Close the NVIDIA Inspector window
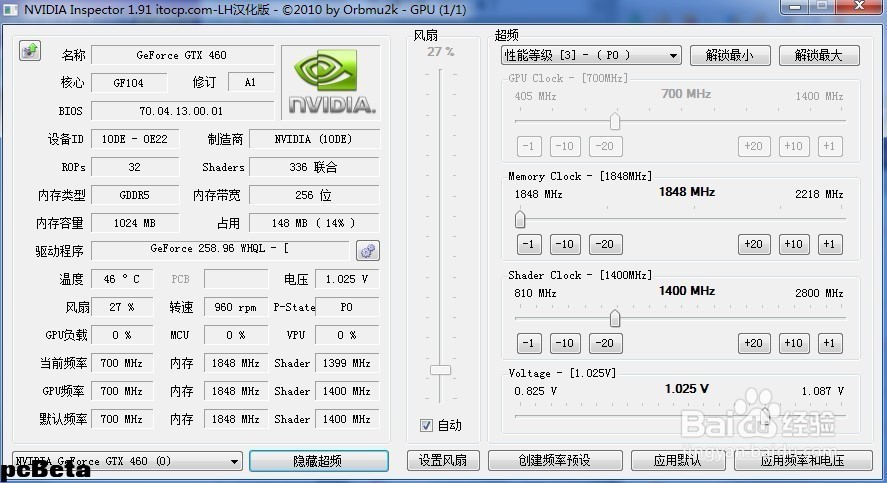The image size is (887, 483). (860, 6)
